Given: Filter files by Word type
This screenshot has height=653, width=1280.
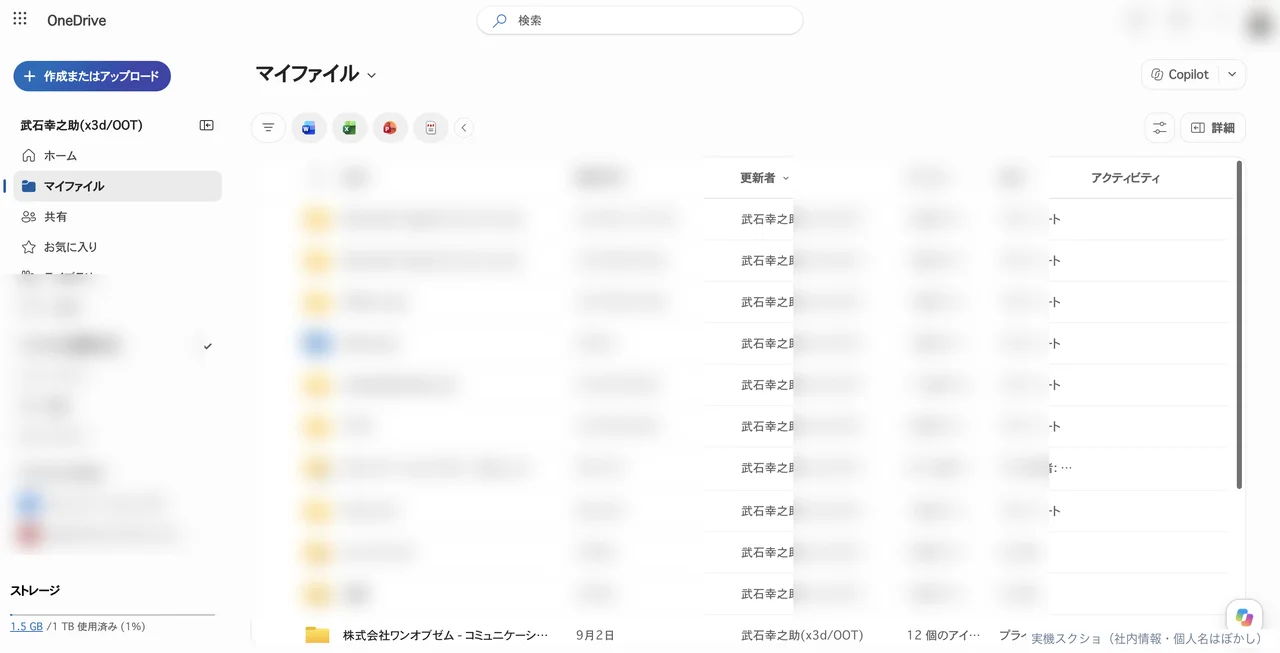Looking at the screenshot, I should (x=309, y=128).
